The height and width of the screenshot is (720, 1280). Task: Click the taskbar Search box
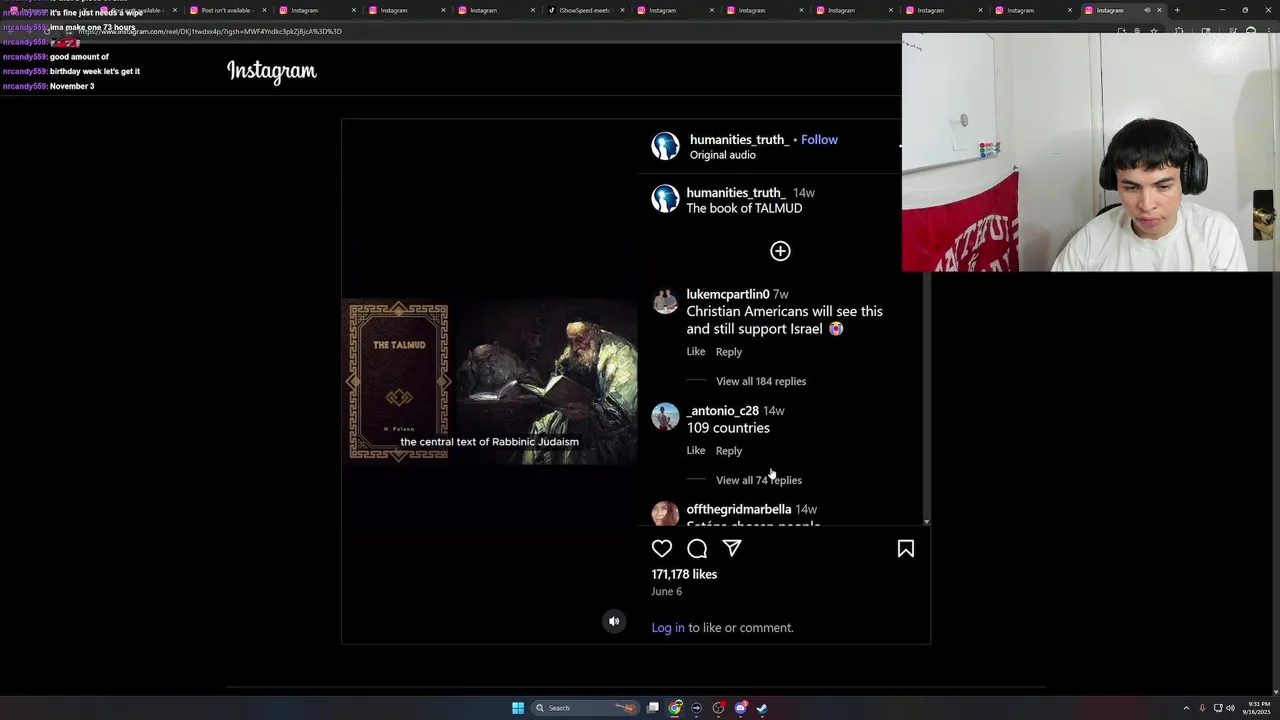[584, 708]
